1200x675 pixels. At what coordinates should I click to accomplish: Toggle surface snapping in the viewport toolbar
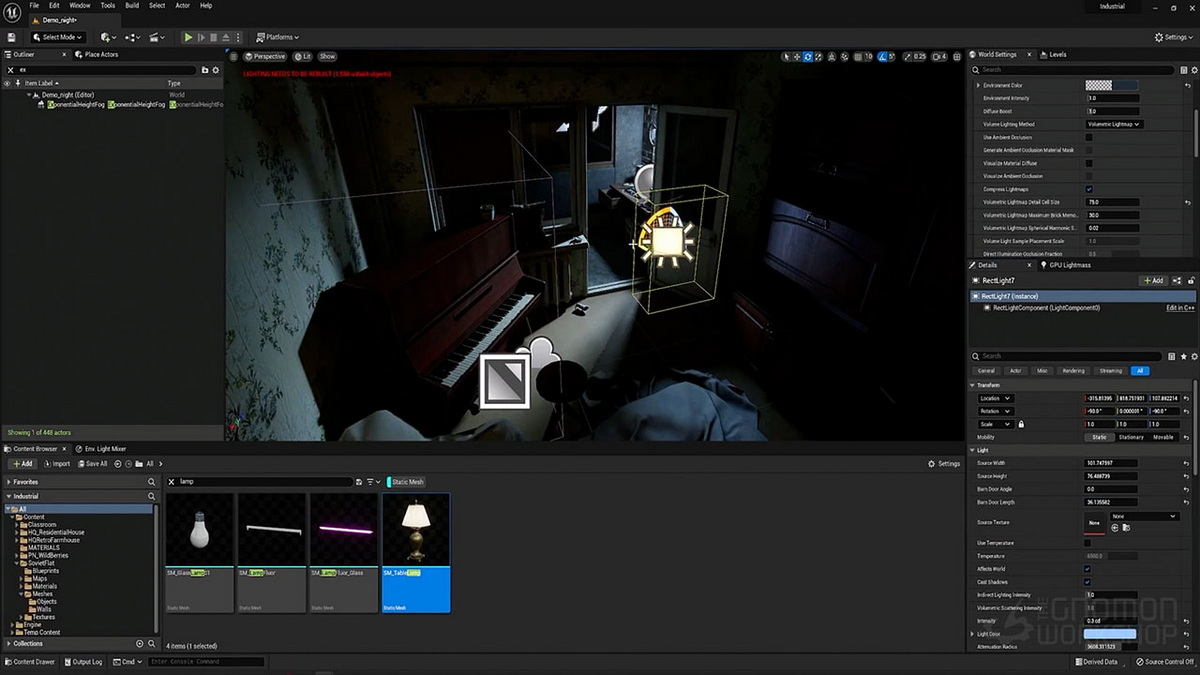[x=846, y=56]
